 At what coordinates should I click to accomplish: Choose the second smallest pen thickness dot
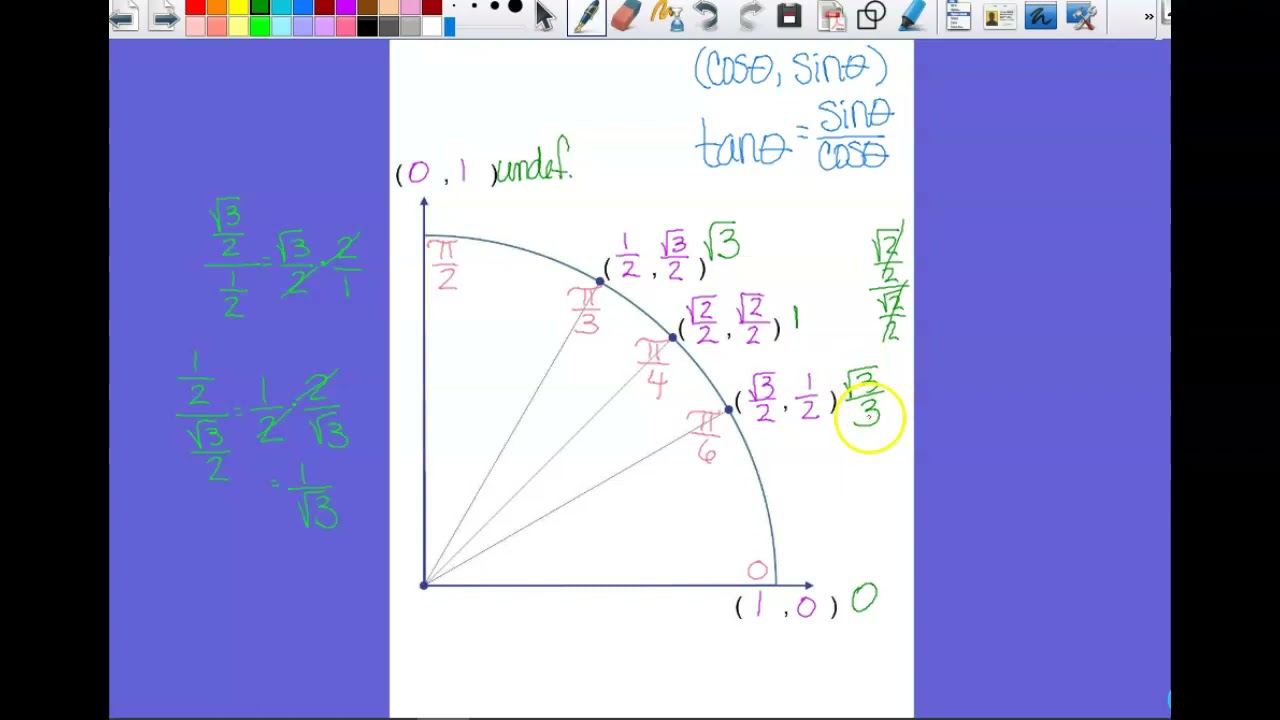coord(474,5)
